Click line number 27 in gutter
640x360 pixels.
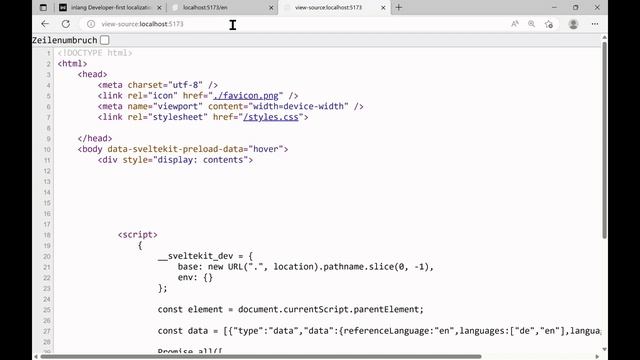tap(47, 331)
